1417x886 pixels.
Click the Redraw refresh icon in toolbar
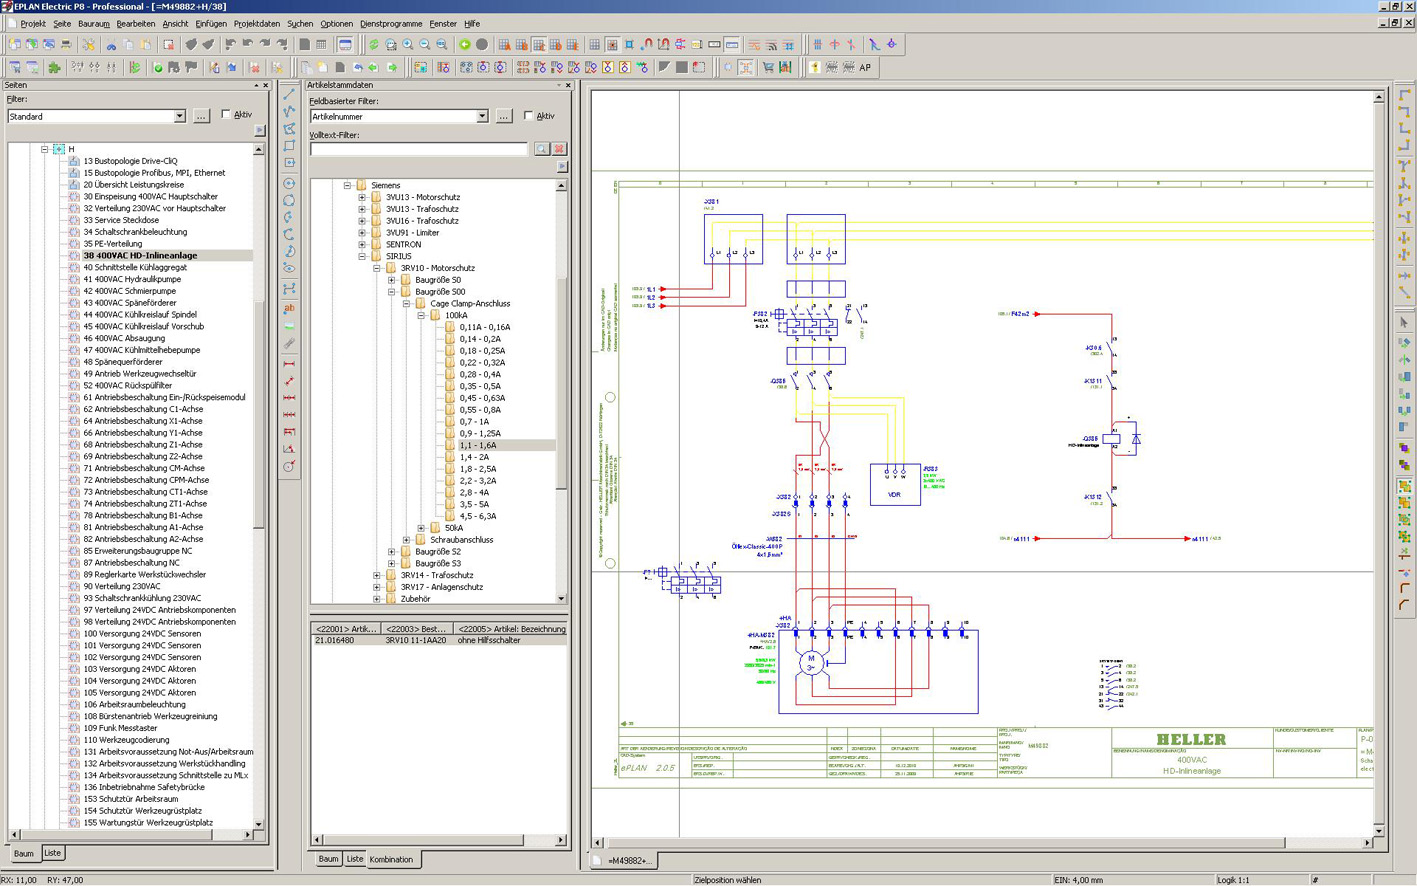373,45
